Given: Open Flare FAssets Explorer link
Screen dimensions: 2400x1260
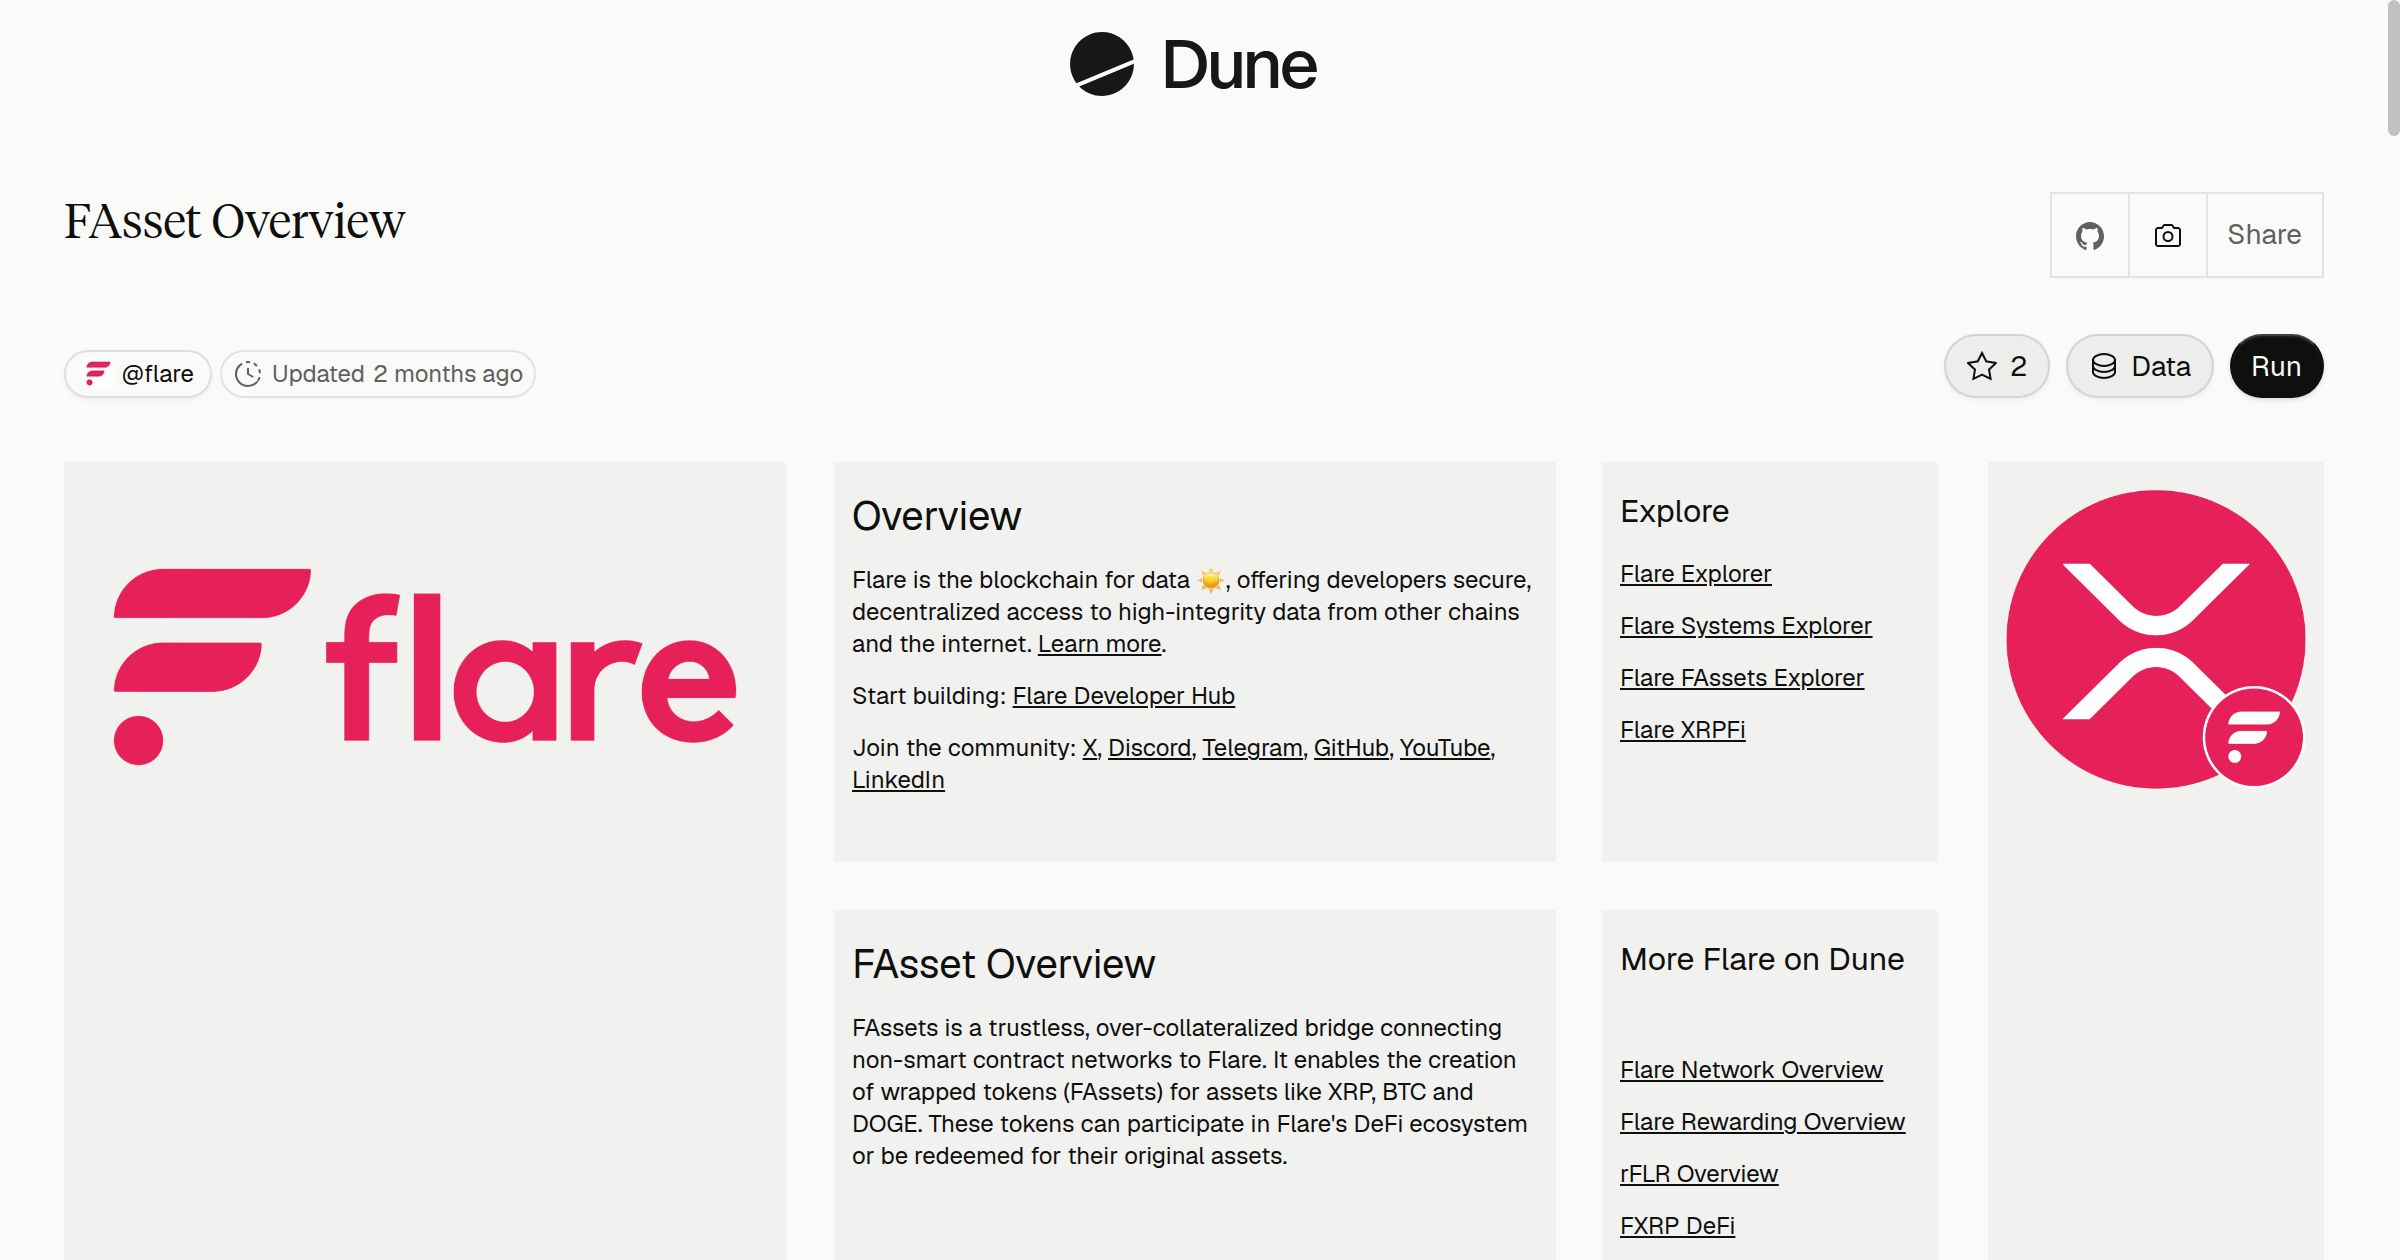Looking at the screenshot, I should 1741,678.
